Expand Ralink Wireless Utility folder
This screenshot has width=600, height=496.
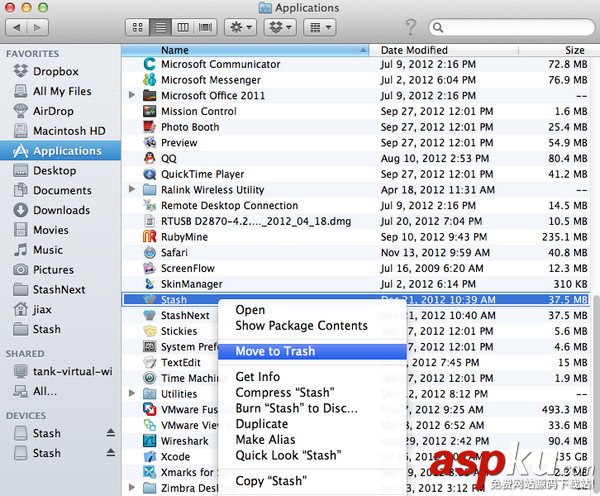click(132, 189)
